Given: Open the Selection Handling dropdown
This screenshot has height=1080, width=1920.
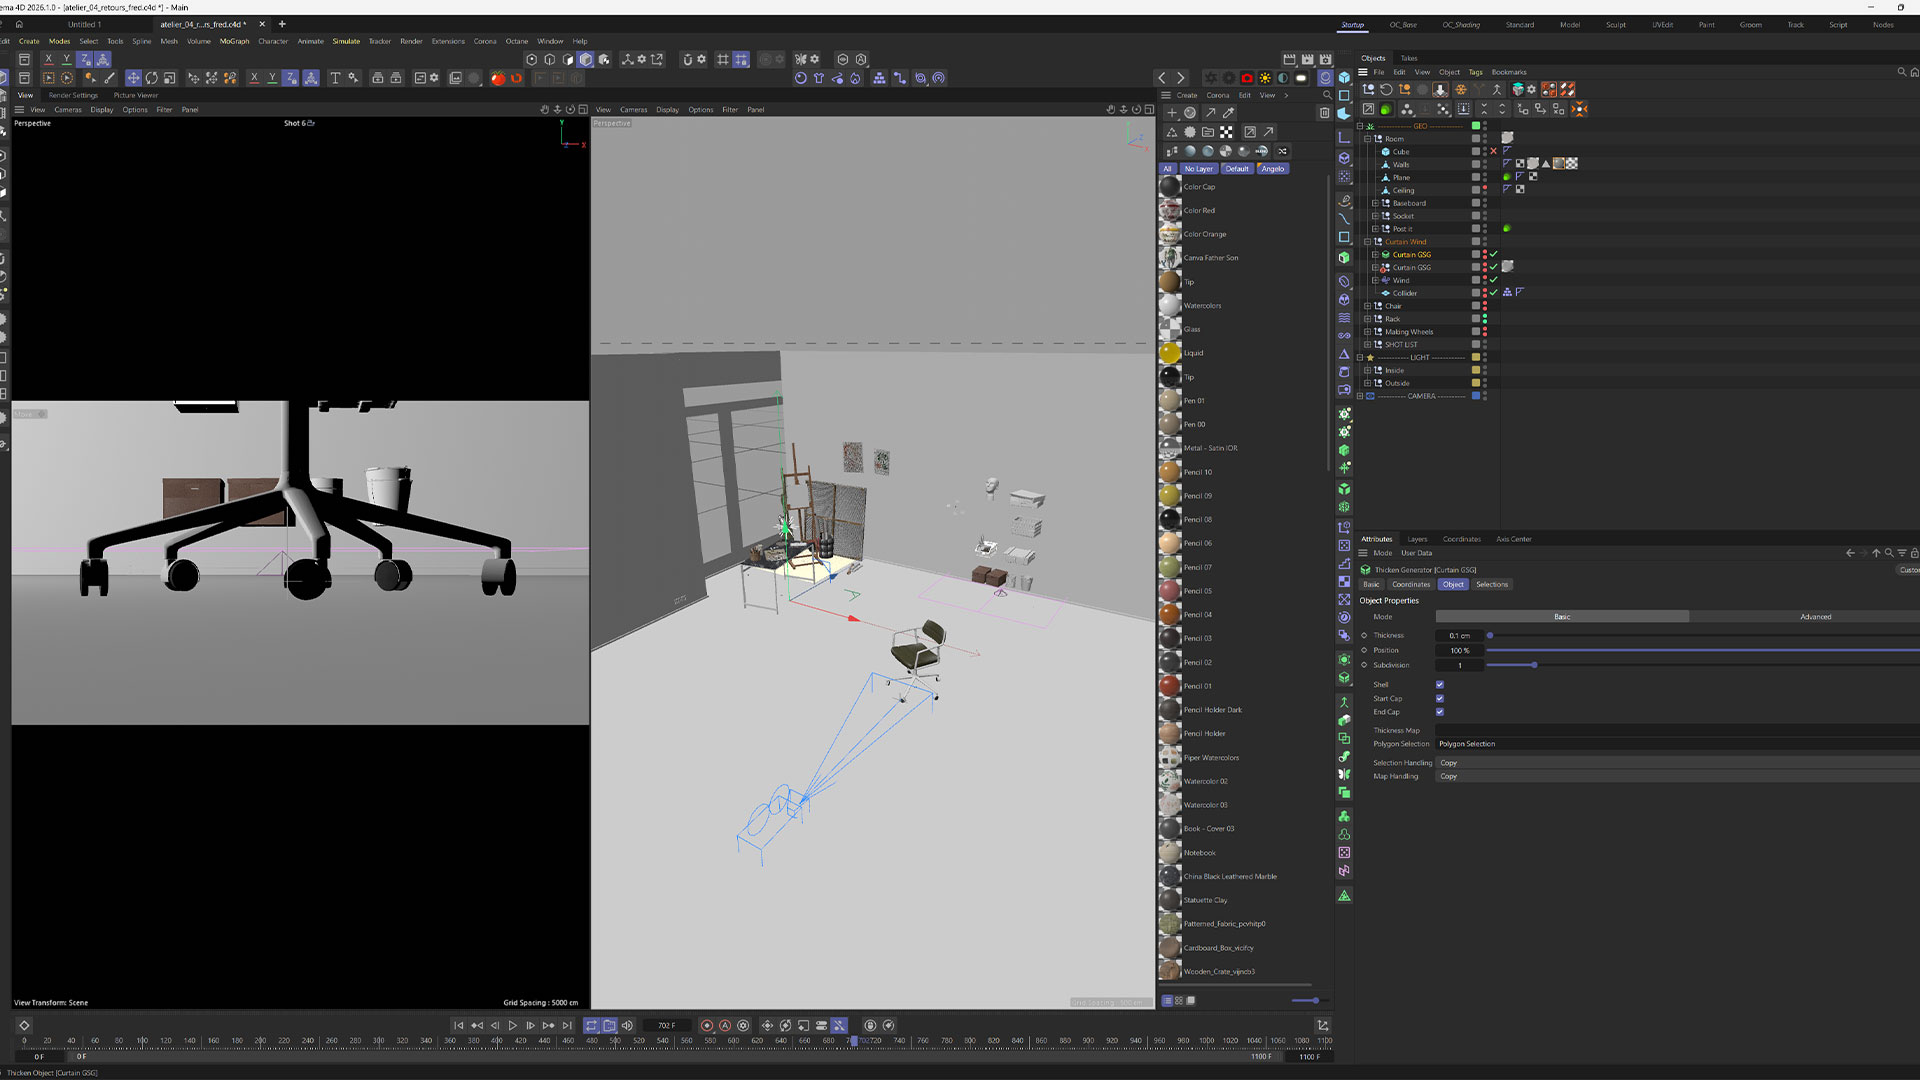Looking at the screenshot, I should pyautogui.click(x=1600, y=763).
